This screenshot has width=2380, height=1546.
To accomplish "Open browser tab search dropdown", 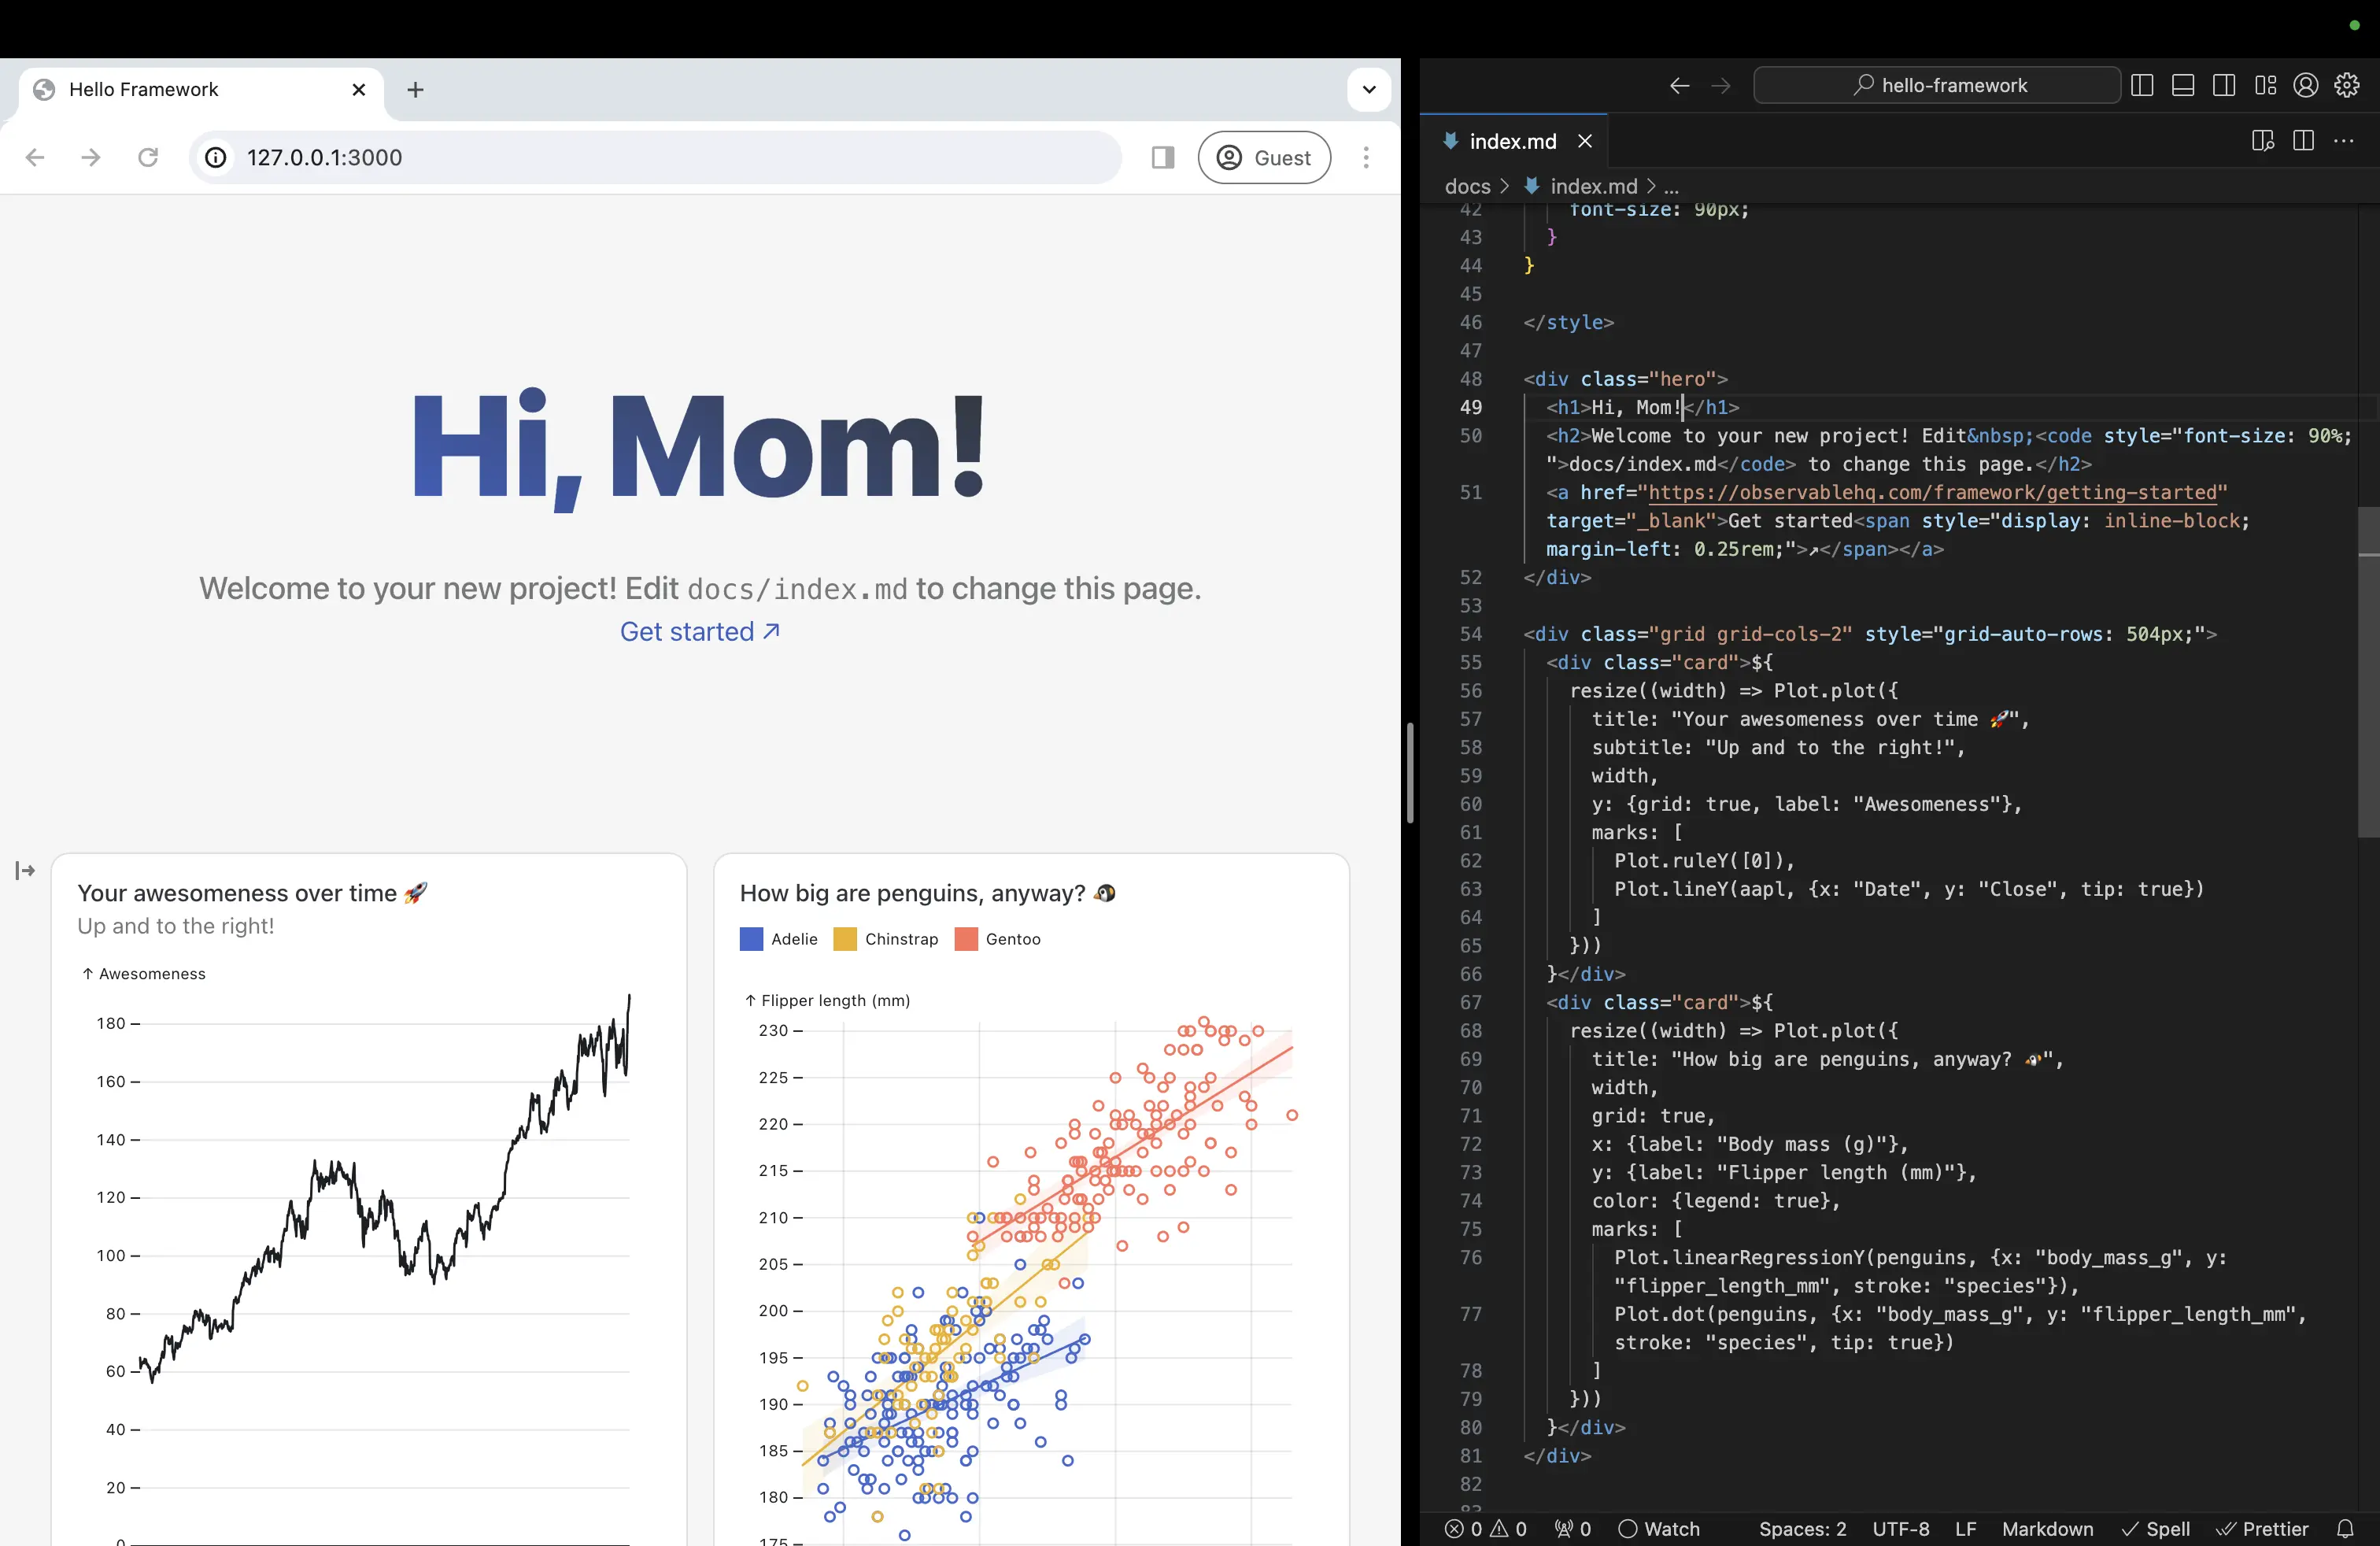I will (x=1369, y=89).
